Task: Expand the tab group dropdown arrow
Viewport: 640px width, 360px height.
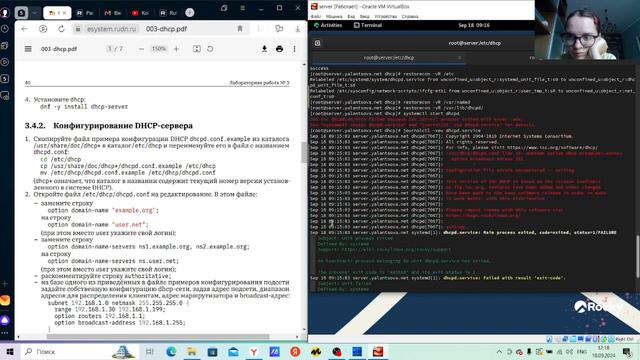Action: [35, 13]
